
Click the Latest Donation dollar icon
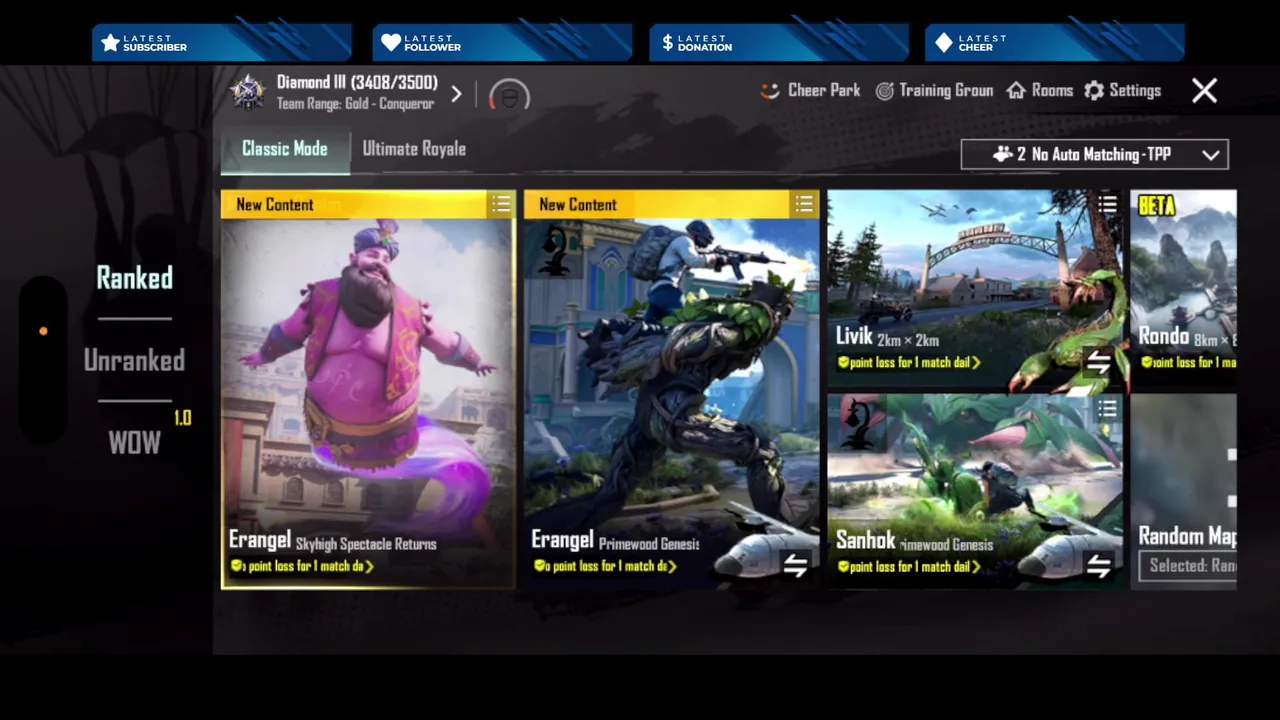click(667, 43)
